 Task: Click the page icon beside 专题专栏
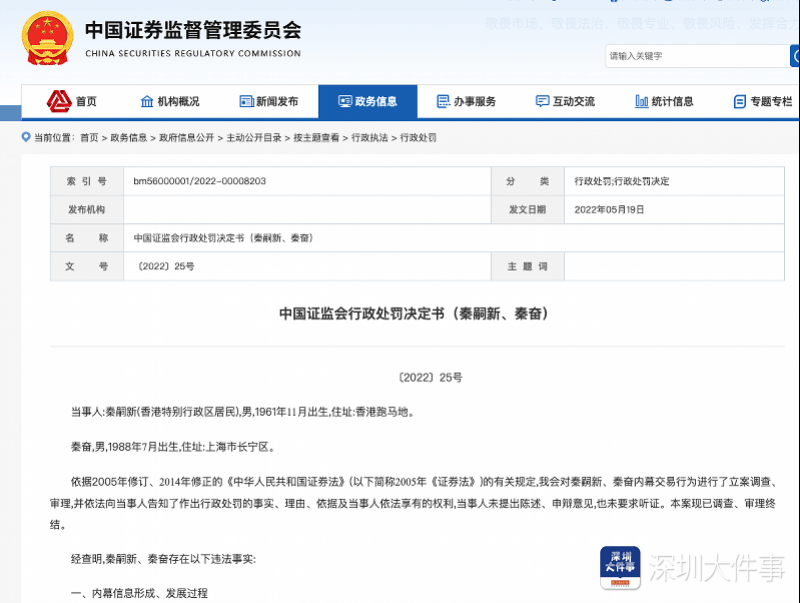pyautogui.click(x=740, y=102)
